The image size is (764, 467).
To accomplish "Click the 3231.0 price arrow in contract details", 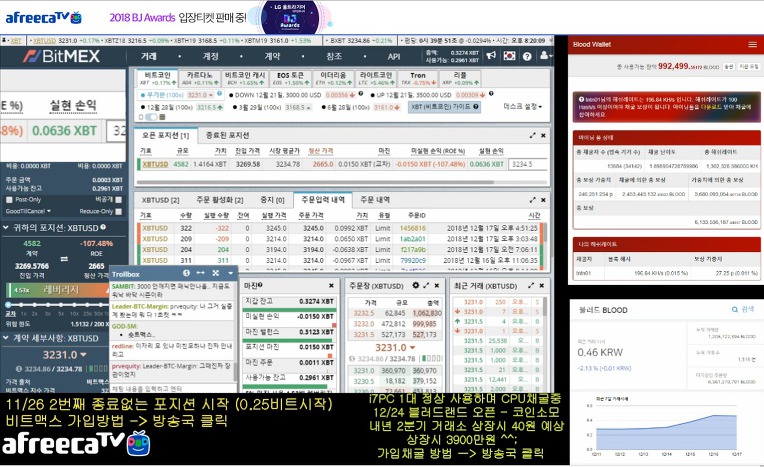I will point(83,354).
